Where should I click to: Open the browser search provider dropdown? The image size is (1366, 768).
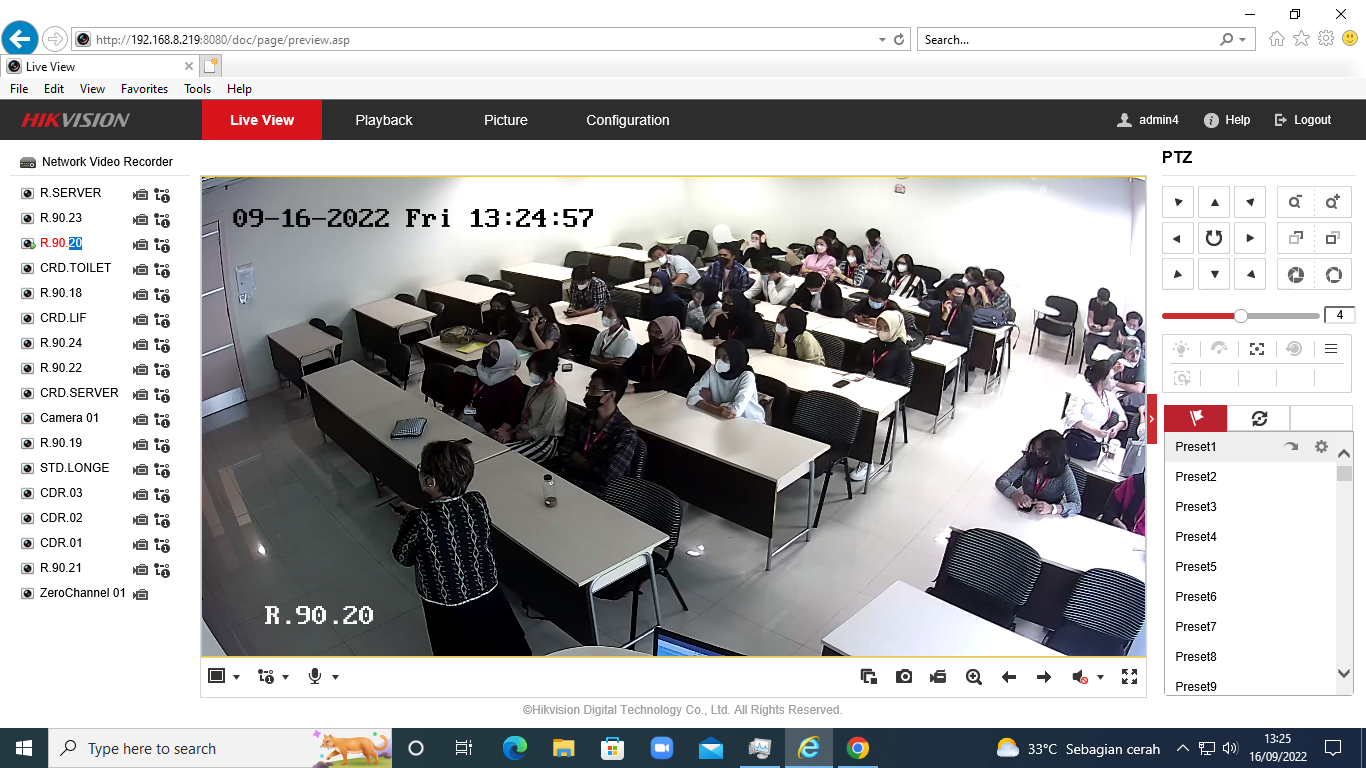tap(1243, 40)
